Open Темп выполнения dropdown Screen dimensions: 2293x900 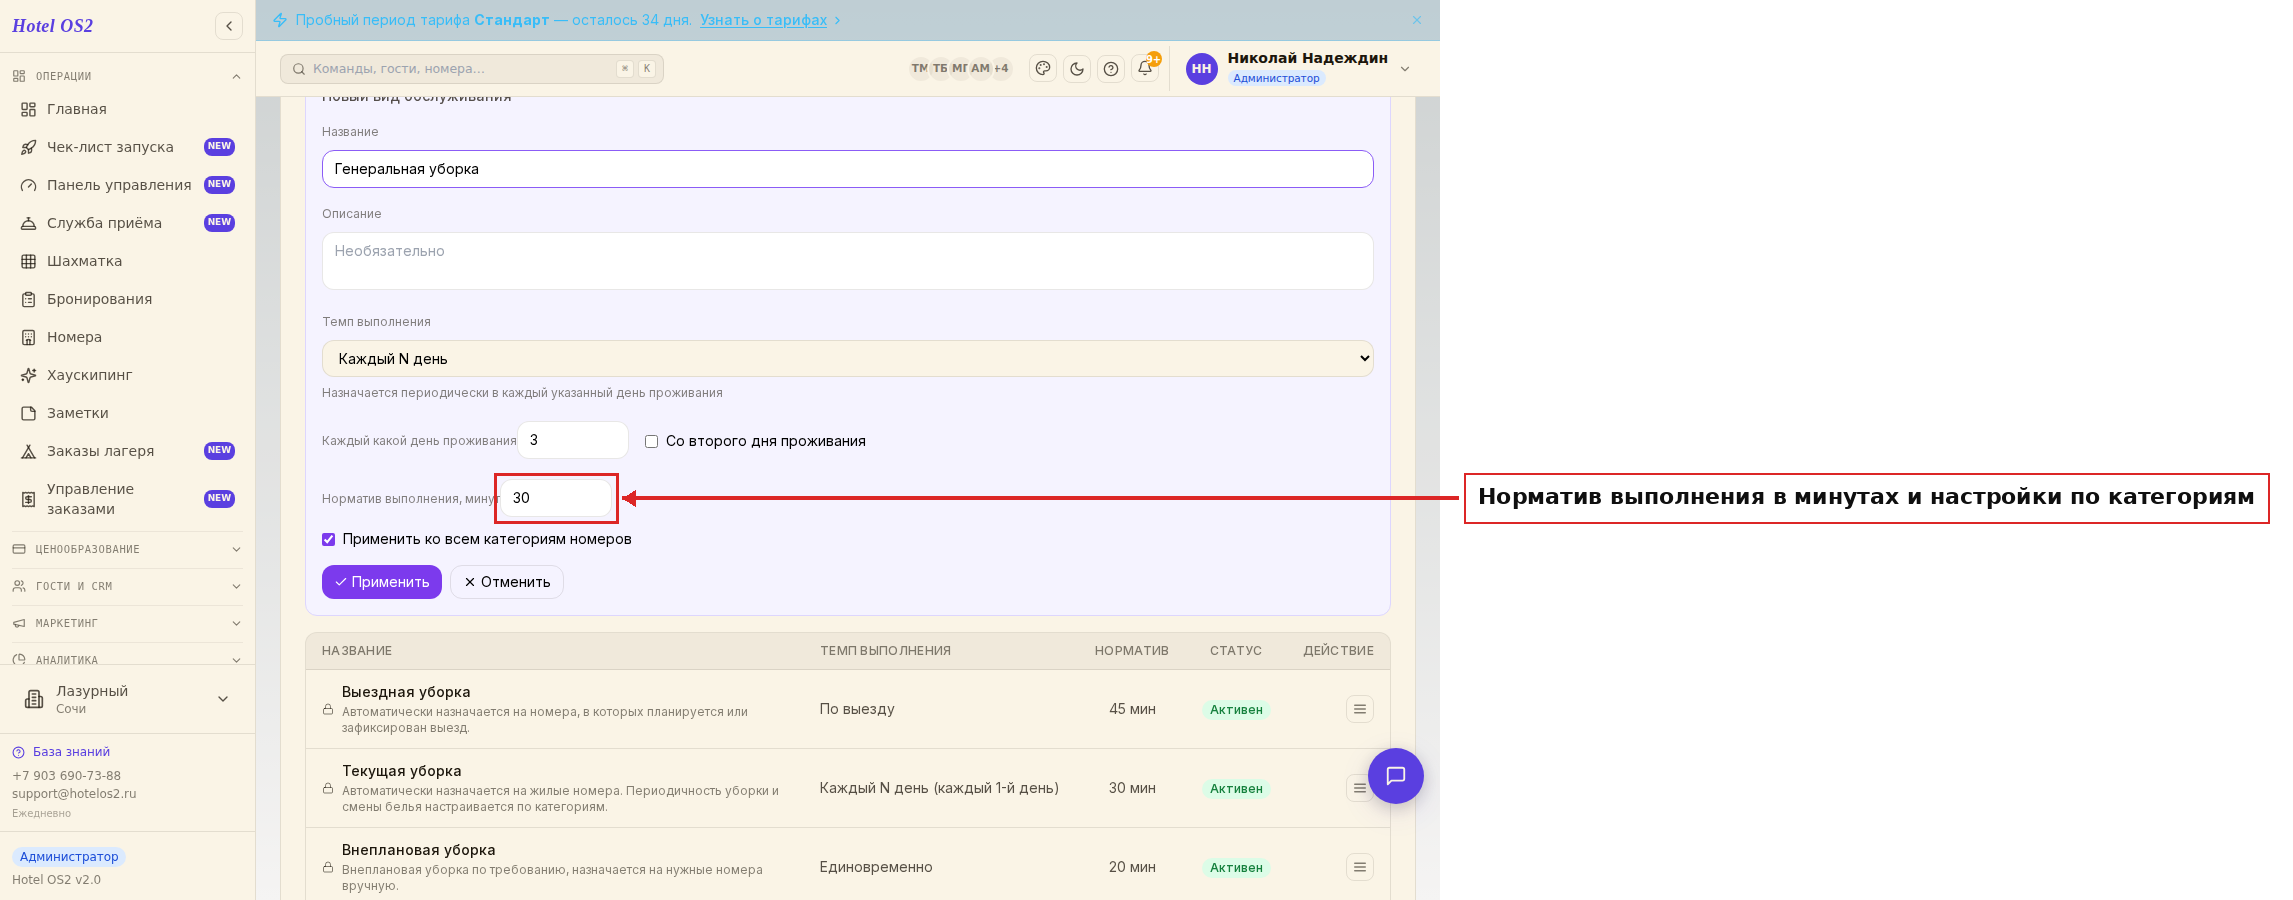coord(847,359)
